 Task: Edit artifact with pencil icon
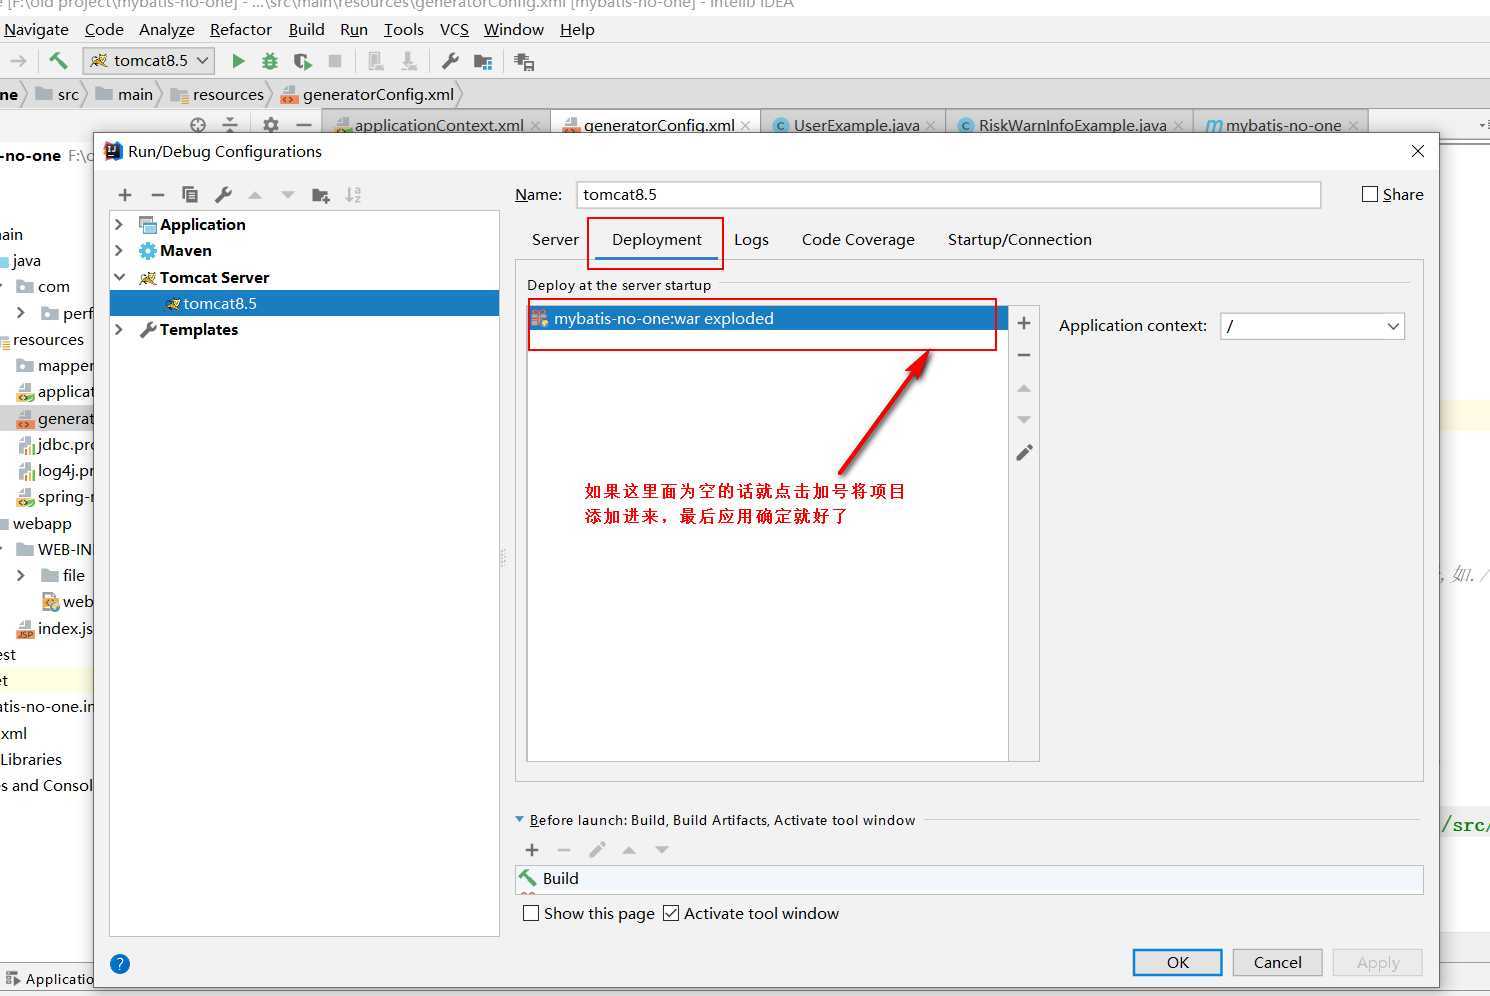(x=1024, y=453)
